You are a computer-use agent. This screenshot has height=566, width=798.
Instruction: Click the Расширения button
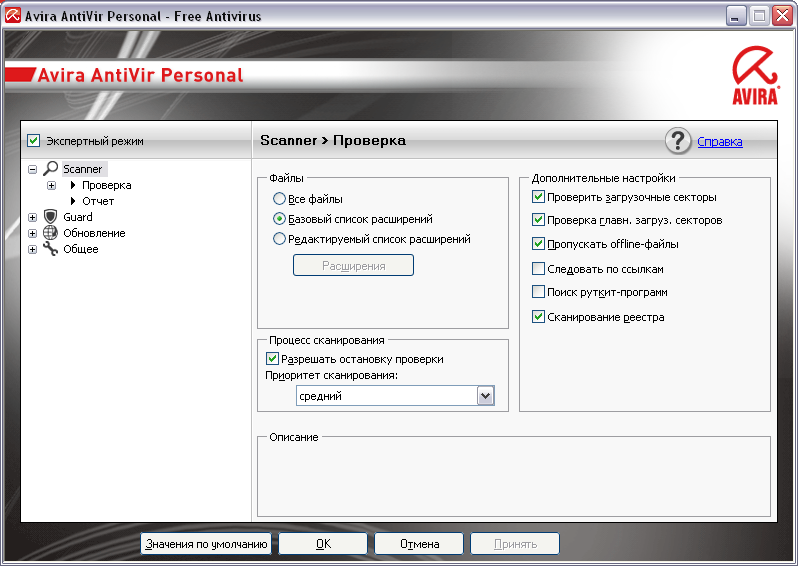tap(353, 265)
